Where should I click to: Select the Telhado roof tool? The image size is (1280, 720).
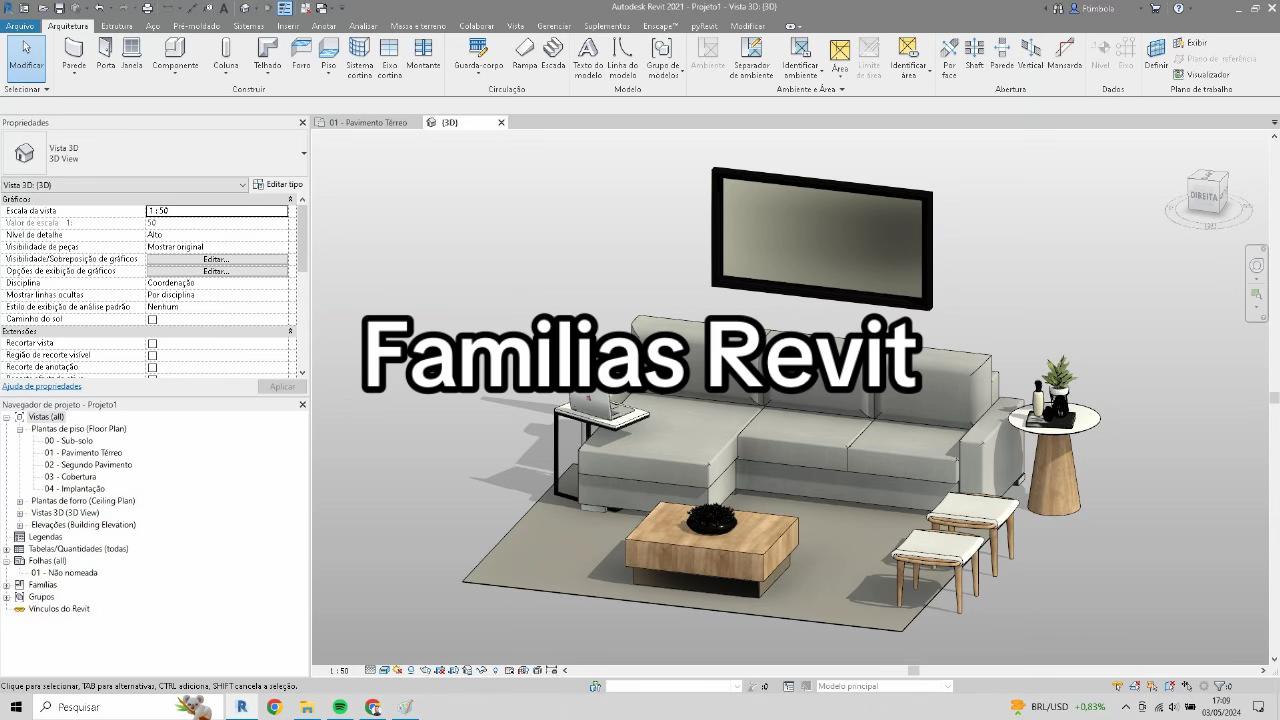[267, 54]
